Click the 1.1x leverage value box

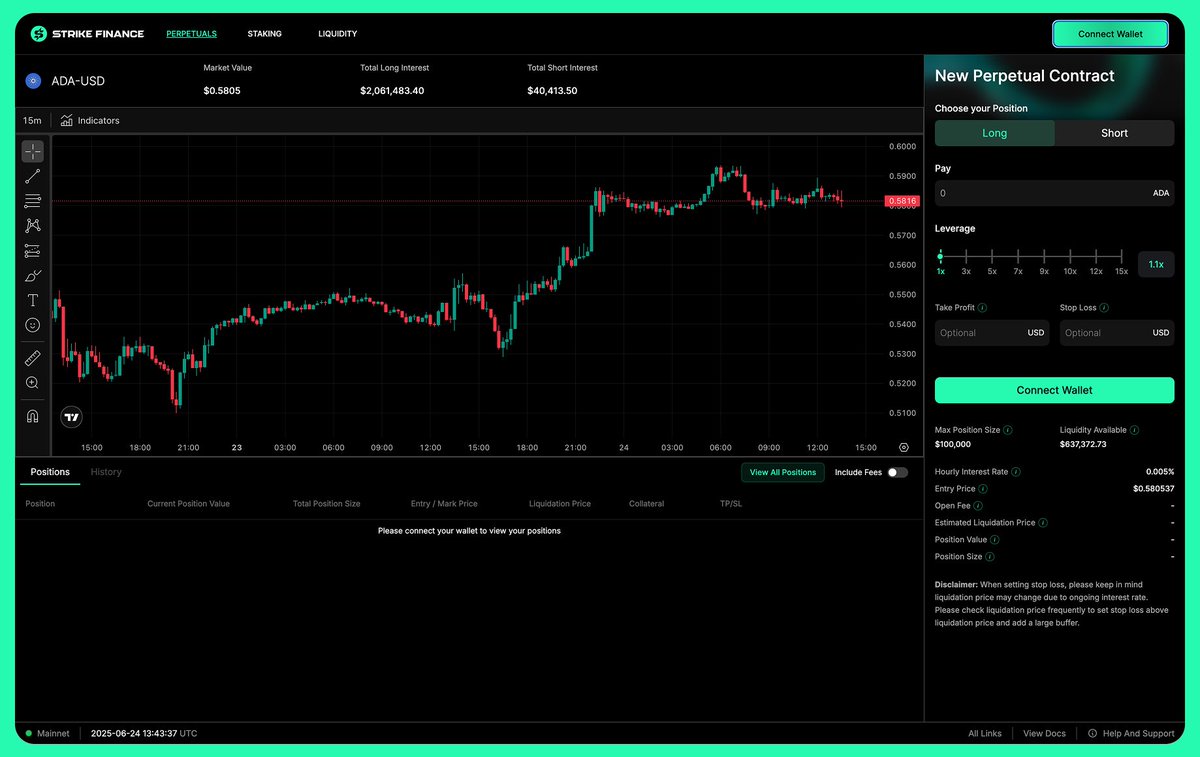pos(1156,264)
